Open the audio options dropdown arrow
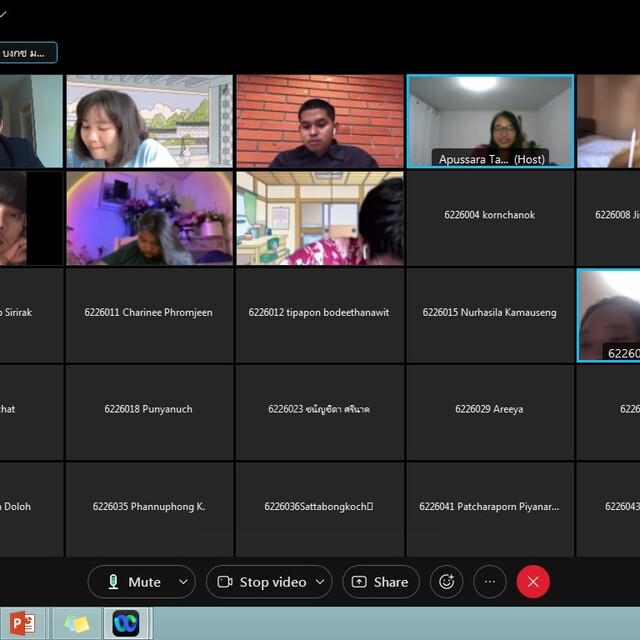640x640 pixels. click(183, 582)
